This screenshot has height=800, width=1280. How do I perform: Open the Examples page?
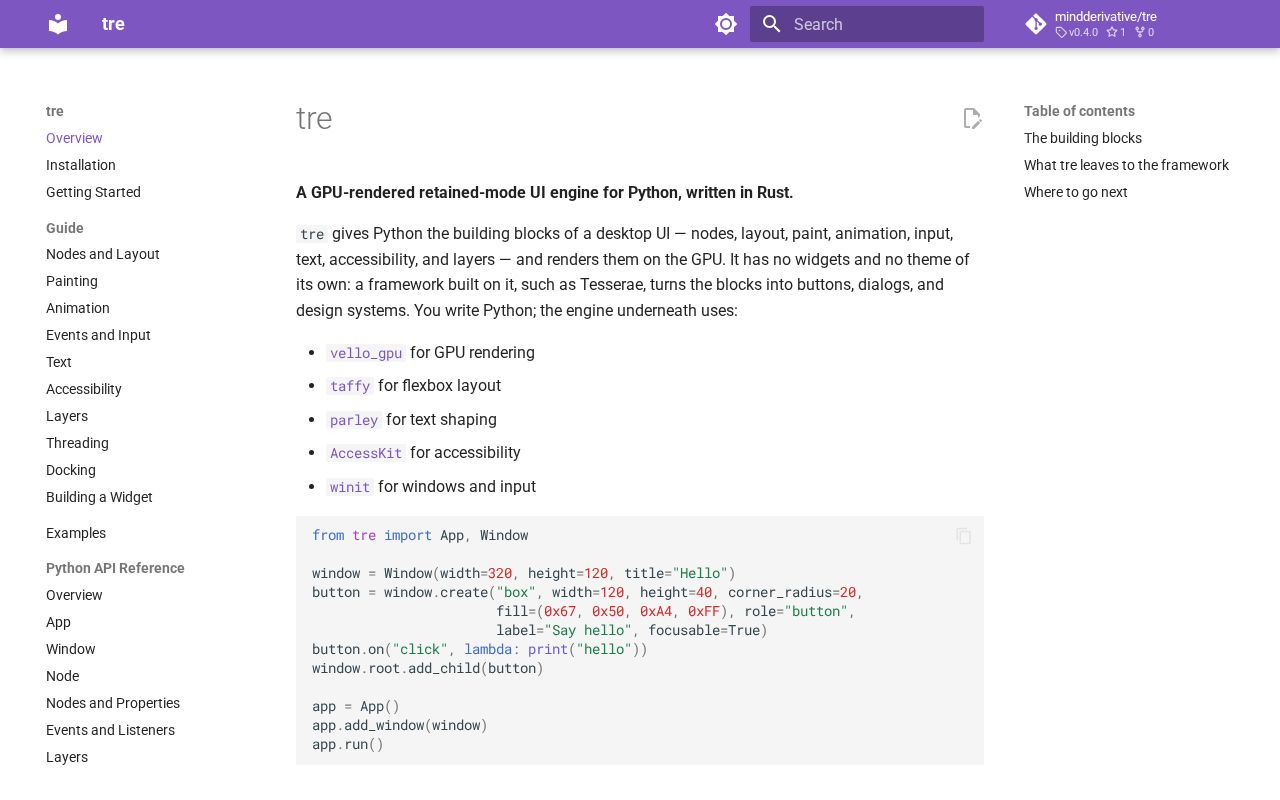76,533
